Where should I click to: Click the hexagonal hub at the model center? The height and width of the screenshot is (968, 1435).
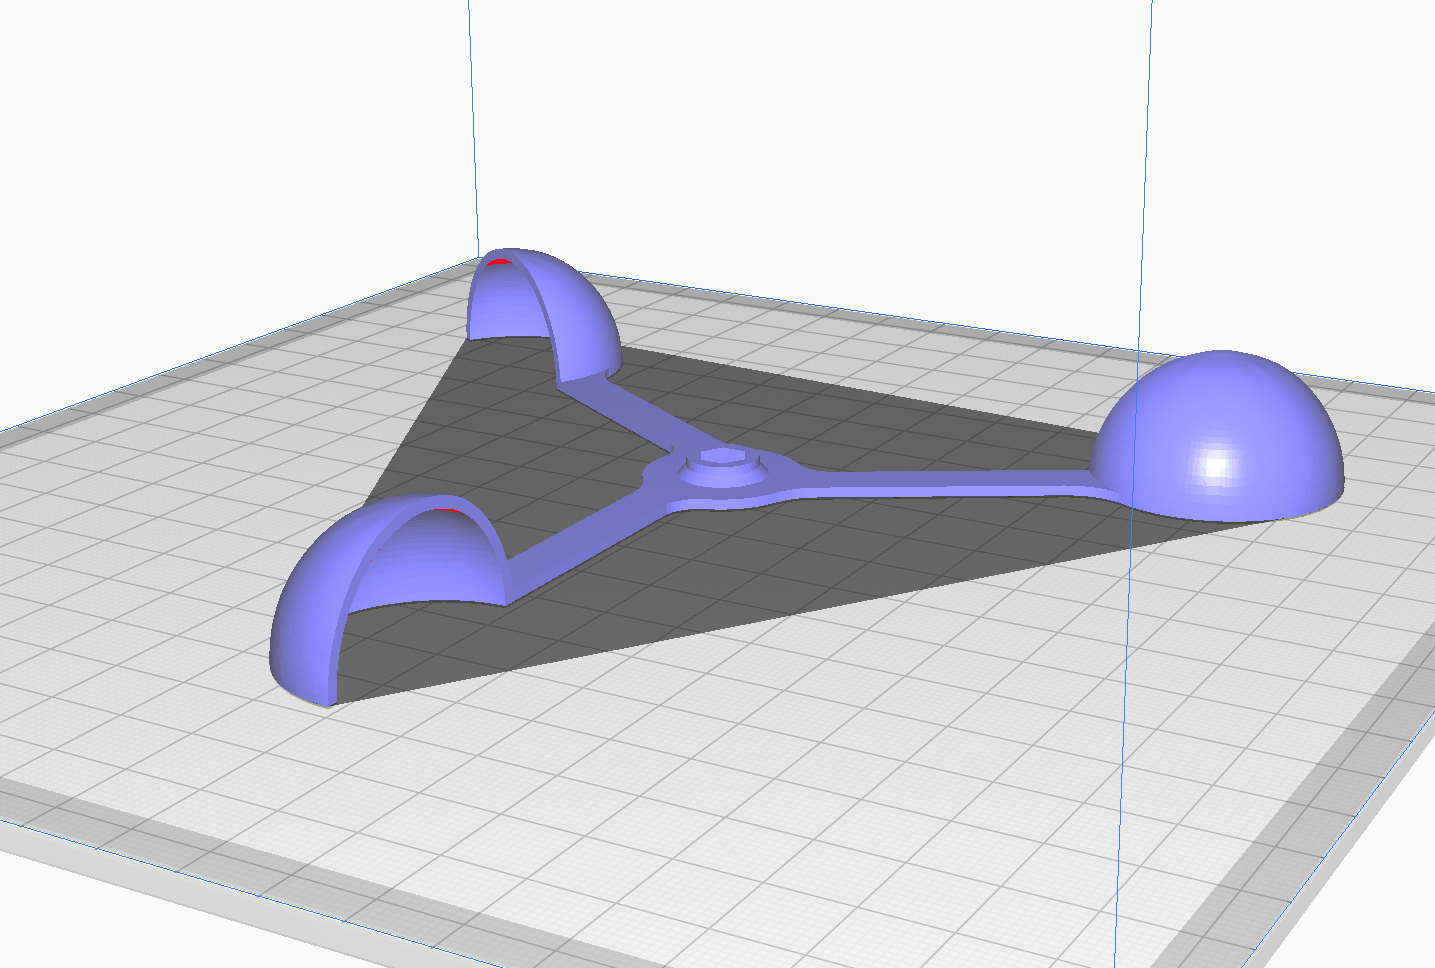[x=720, y=460]
